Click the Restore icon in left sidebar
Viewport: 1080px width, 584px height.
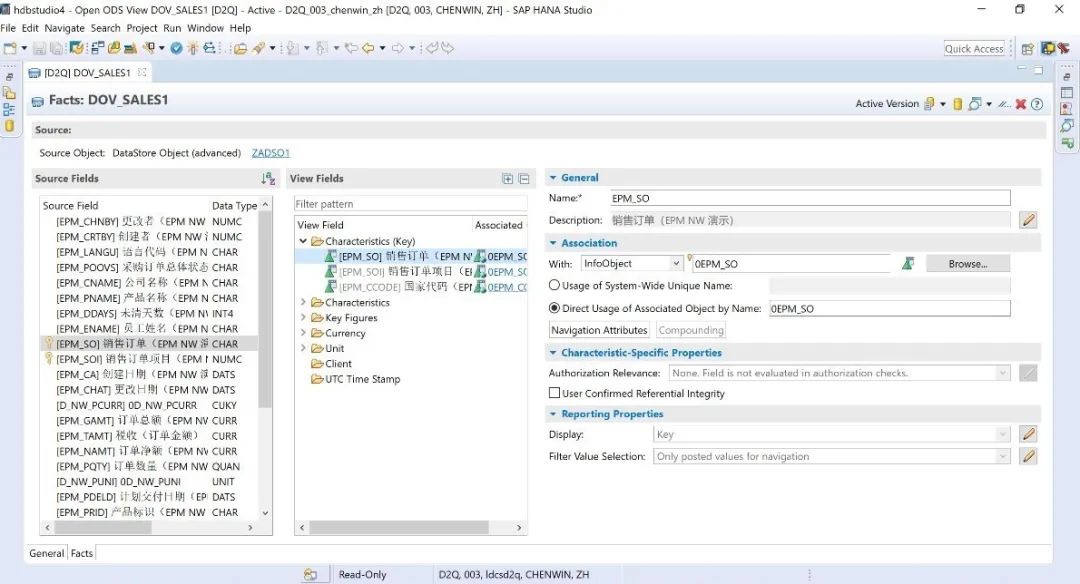[x=10, y=77]
